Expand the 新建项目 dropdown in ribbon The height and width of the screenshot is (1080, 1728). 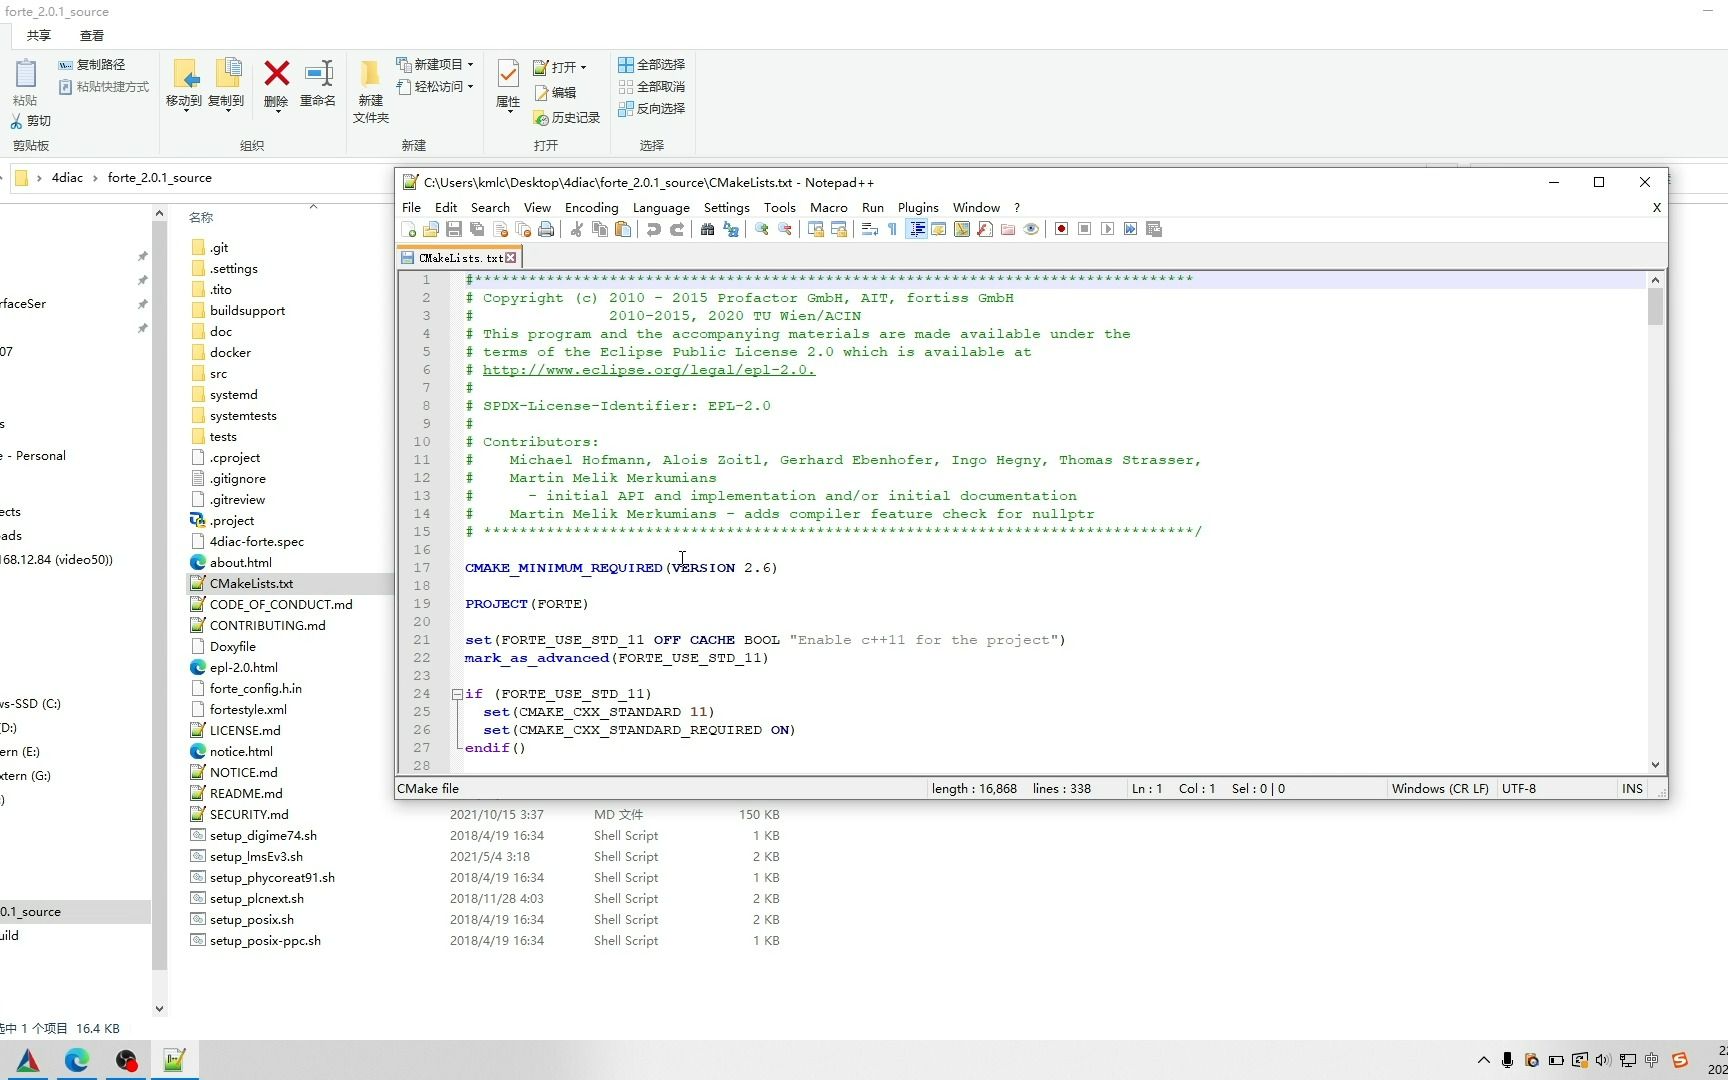click(x=470, y=64)
